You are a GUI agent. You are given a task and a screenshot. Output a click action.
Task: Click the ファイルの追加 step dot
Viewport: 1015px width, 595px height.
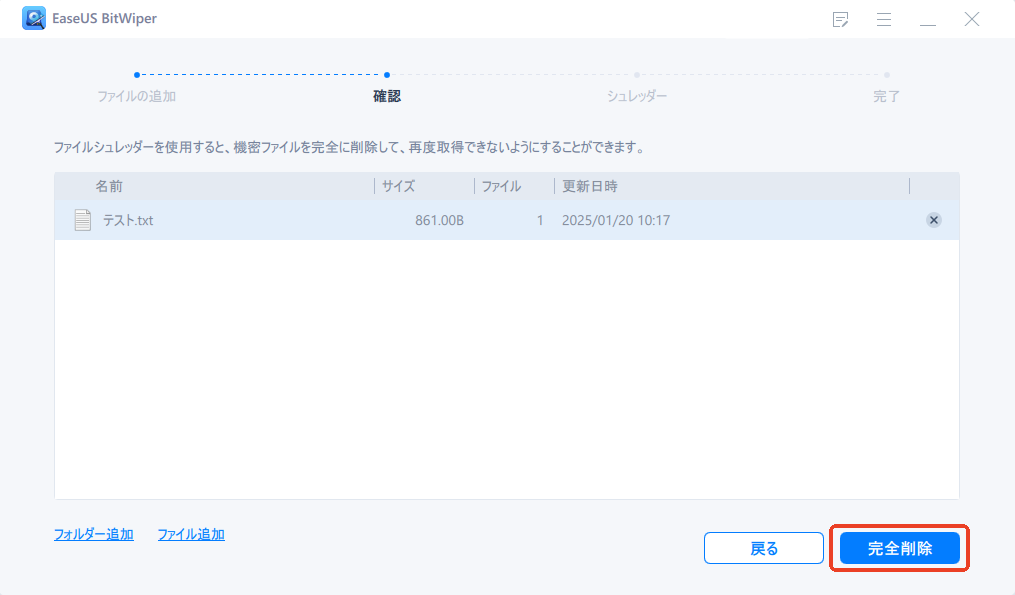pos(137,74)
